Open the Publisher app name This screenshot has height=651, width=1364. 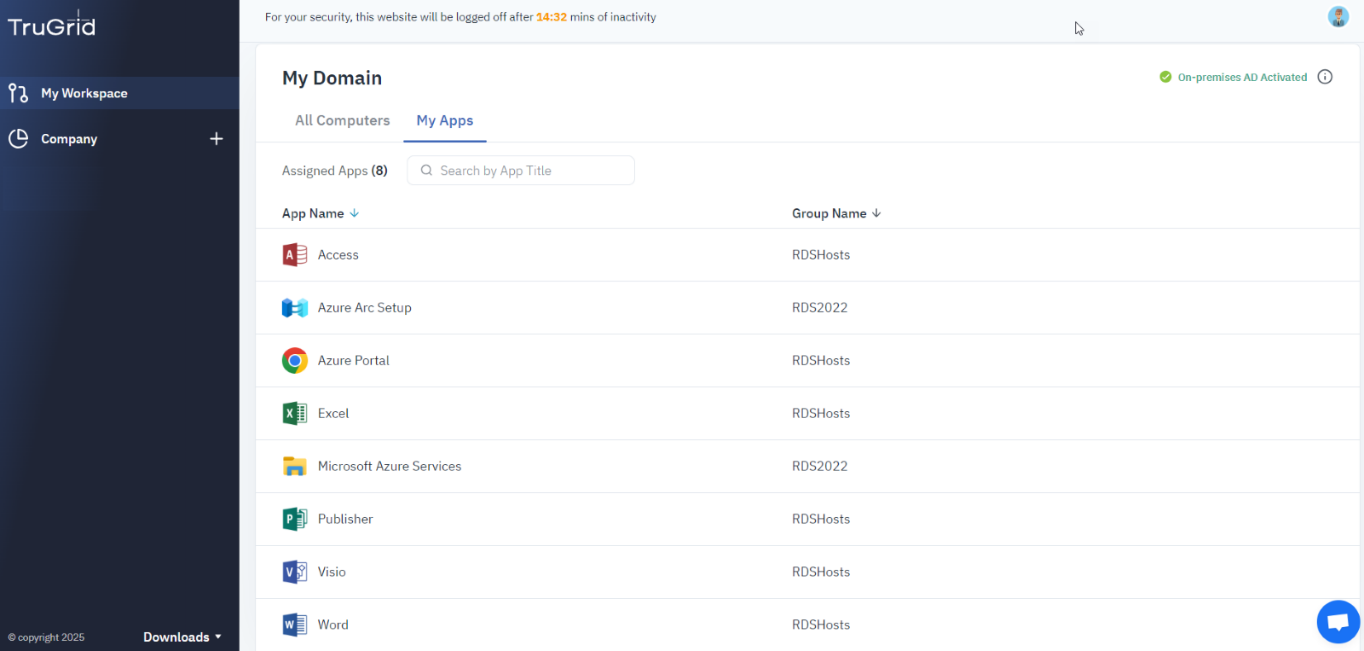pyautogui.click(x=345, y=519)
